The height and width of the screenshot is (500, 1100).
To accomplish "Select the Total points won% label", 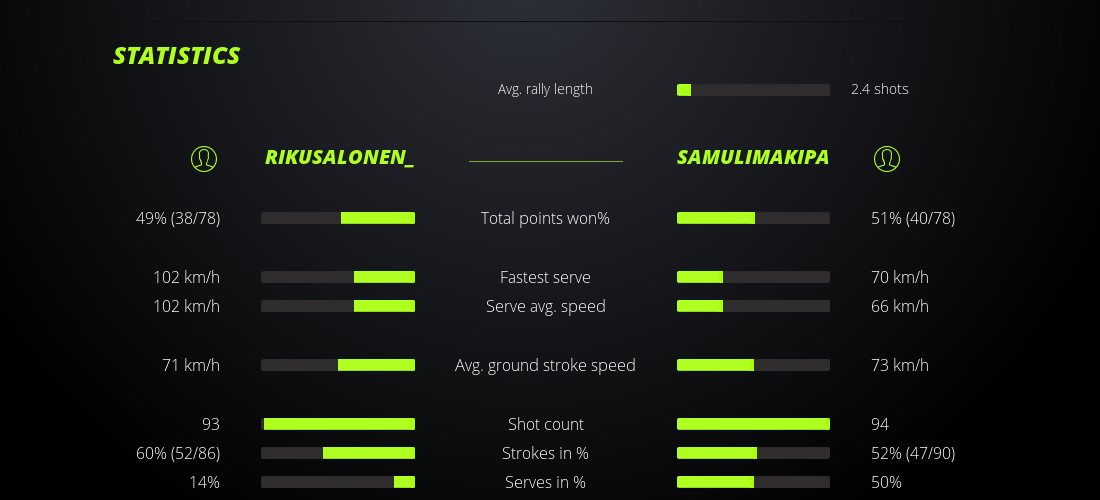I will pos(545,218).
